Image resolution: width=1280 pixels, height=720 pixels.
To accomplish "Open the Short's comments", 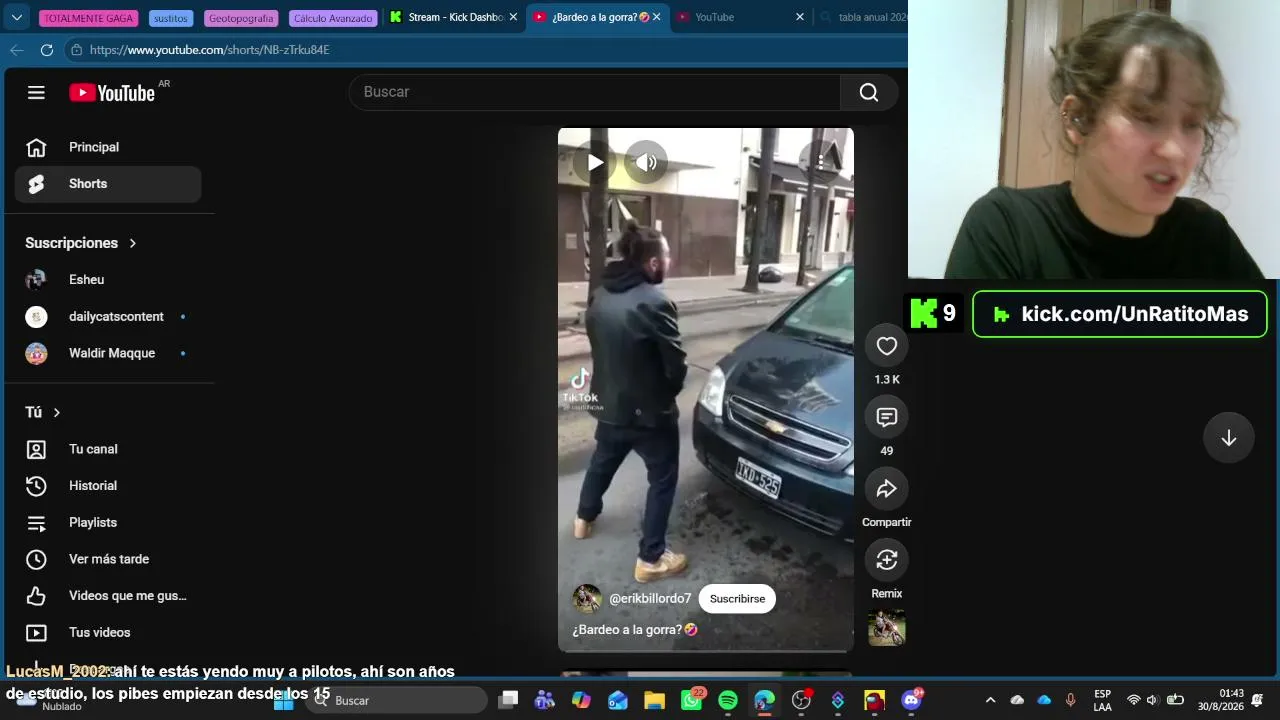I will pos(887,417).
